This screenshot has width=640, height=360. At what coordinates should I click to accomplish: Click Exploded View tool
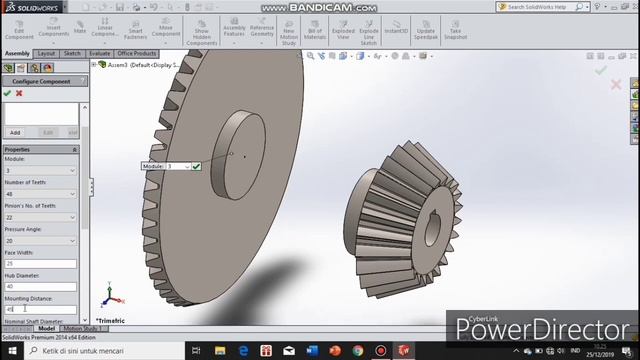(x=343, y=29)
